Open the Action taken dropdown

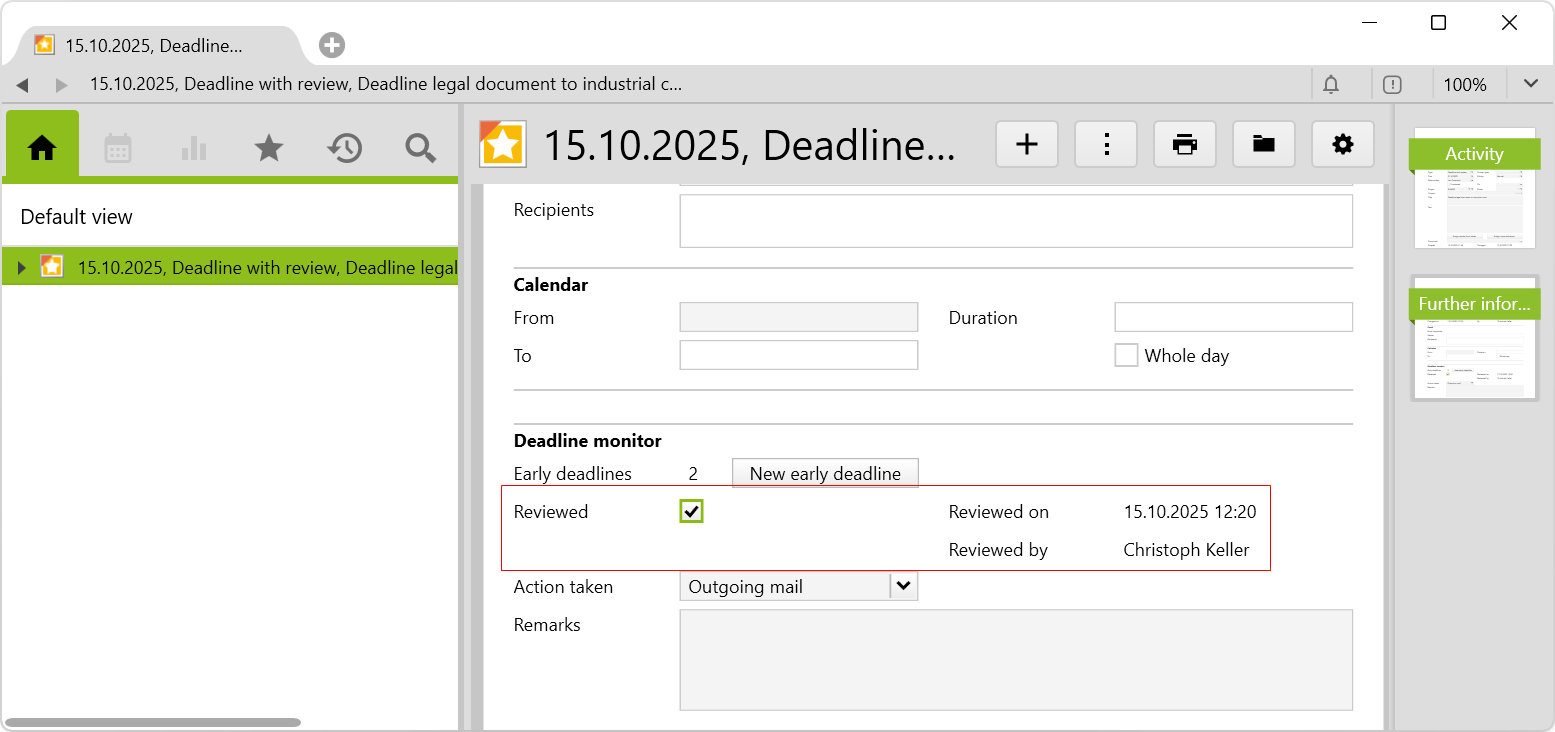[x=904, y=587]
